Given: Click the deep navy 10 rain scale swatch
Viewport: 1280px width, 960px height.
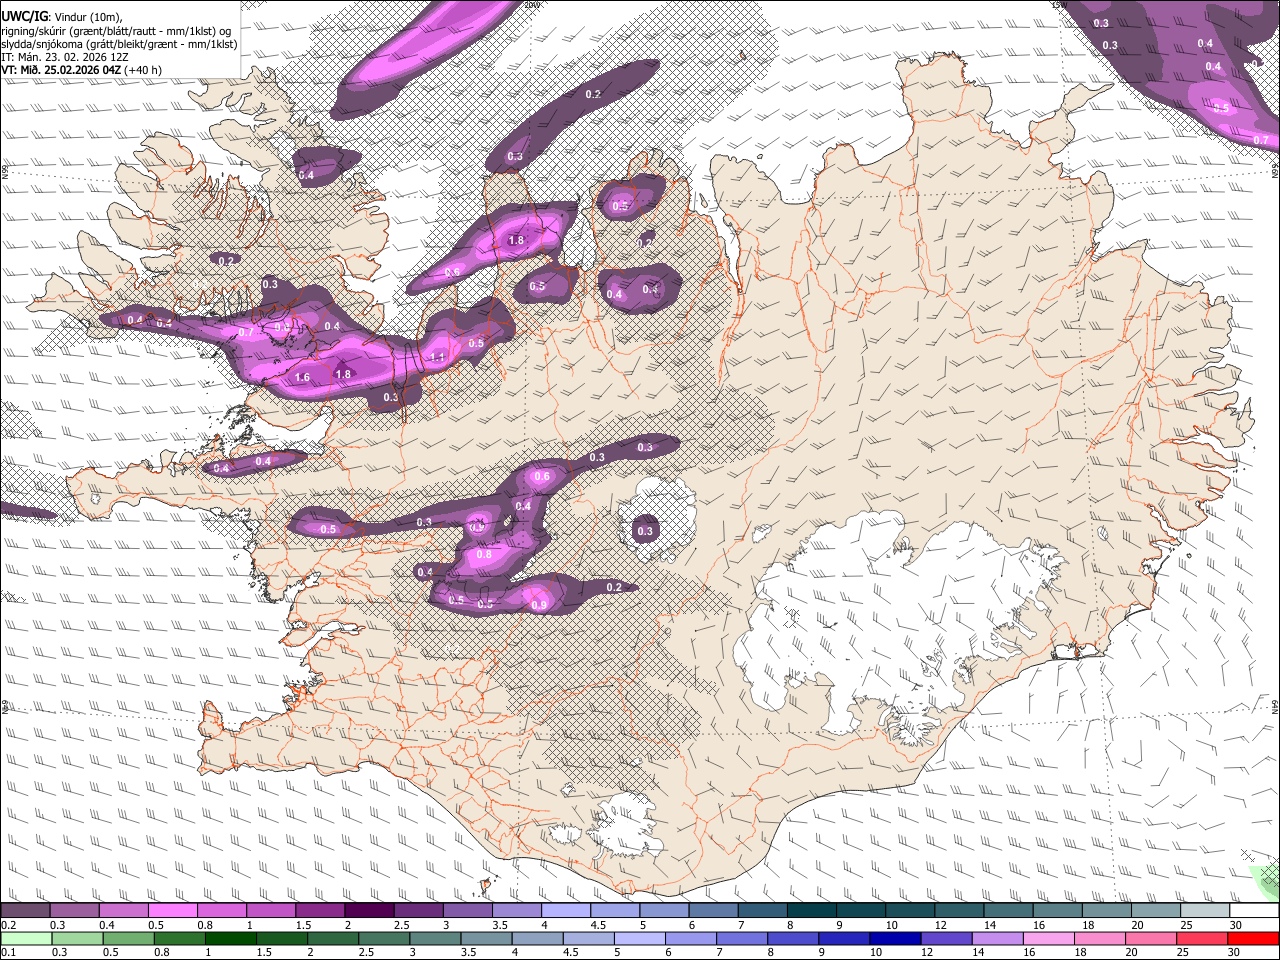Looking at the screenshot, I should tap(896, 938).
